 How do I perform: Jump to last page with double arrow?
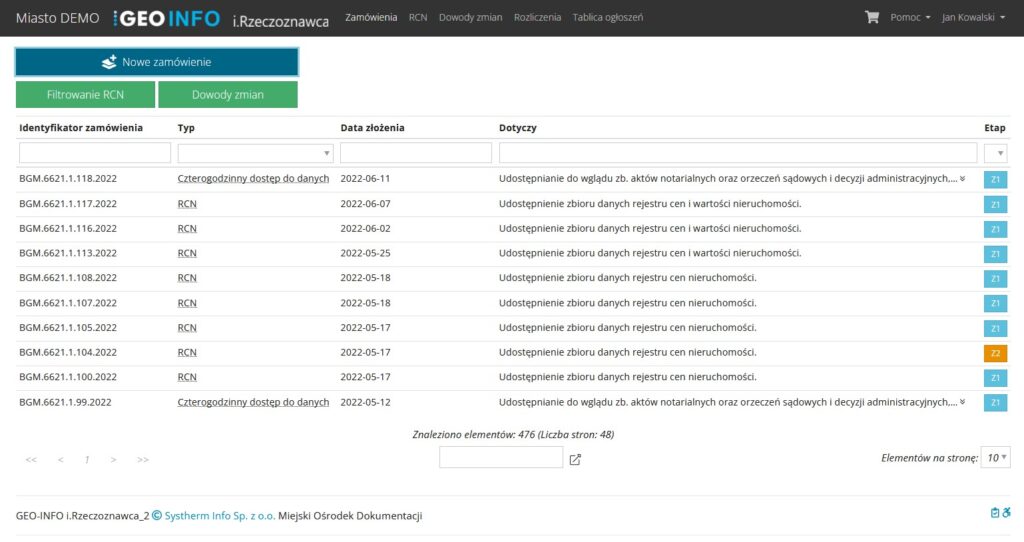[x=143, y=459]
